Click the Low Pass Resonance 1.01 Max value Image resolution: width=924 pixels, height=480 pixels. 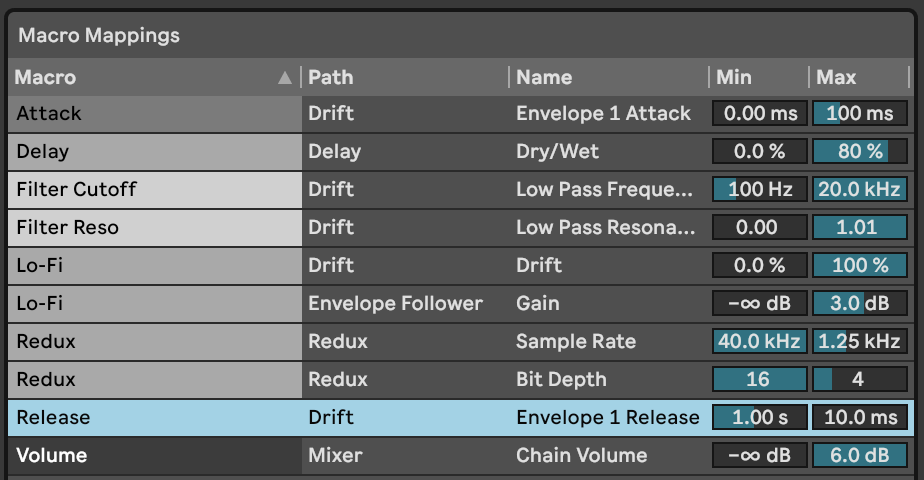(x=860, y=227)
